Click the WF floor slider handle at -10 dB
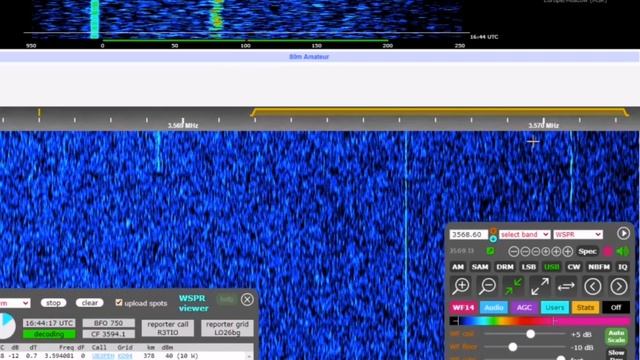Image resolution: width=640 pixels, height=360 pixels. (513, 347)
